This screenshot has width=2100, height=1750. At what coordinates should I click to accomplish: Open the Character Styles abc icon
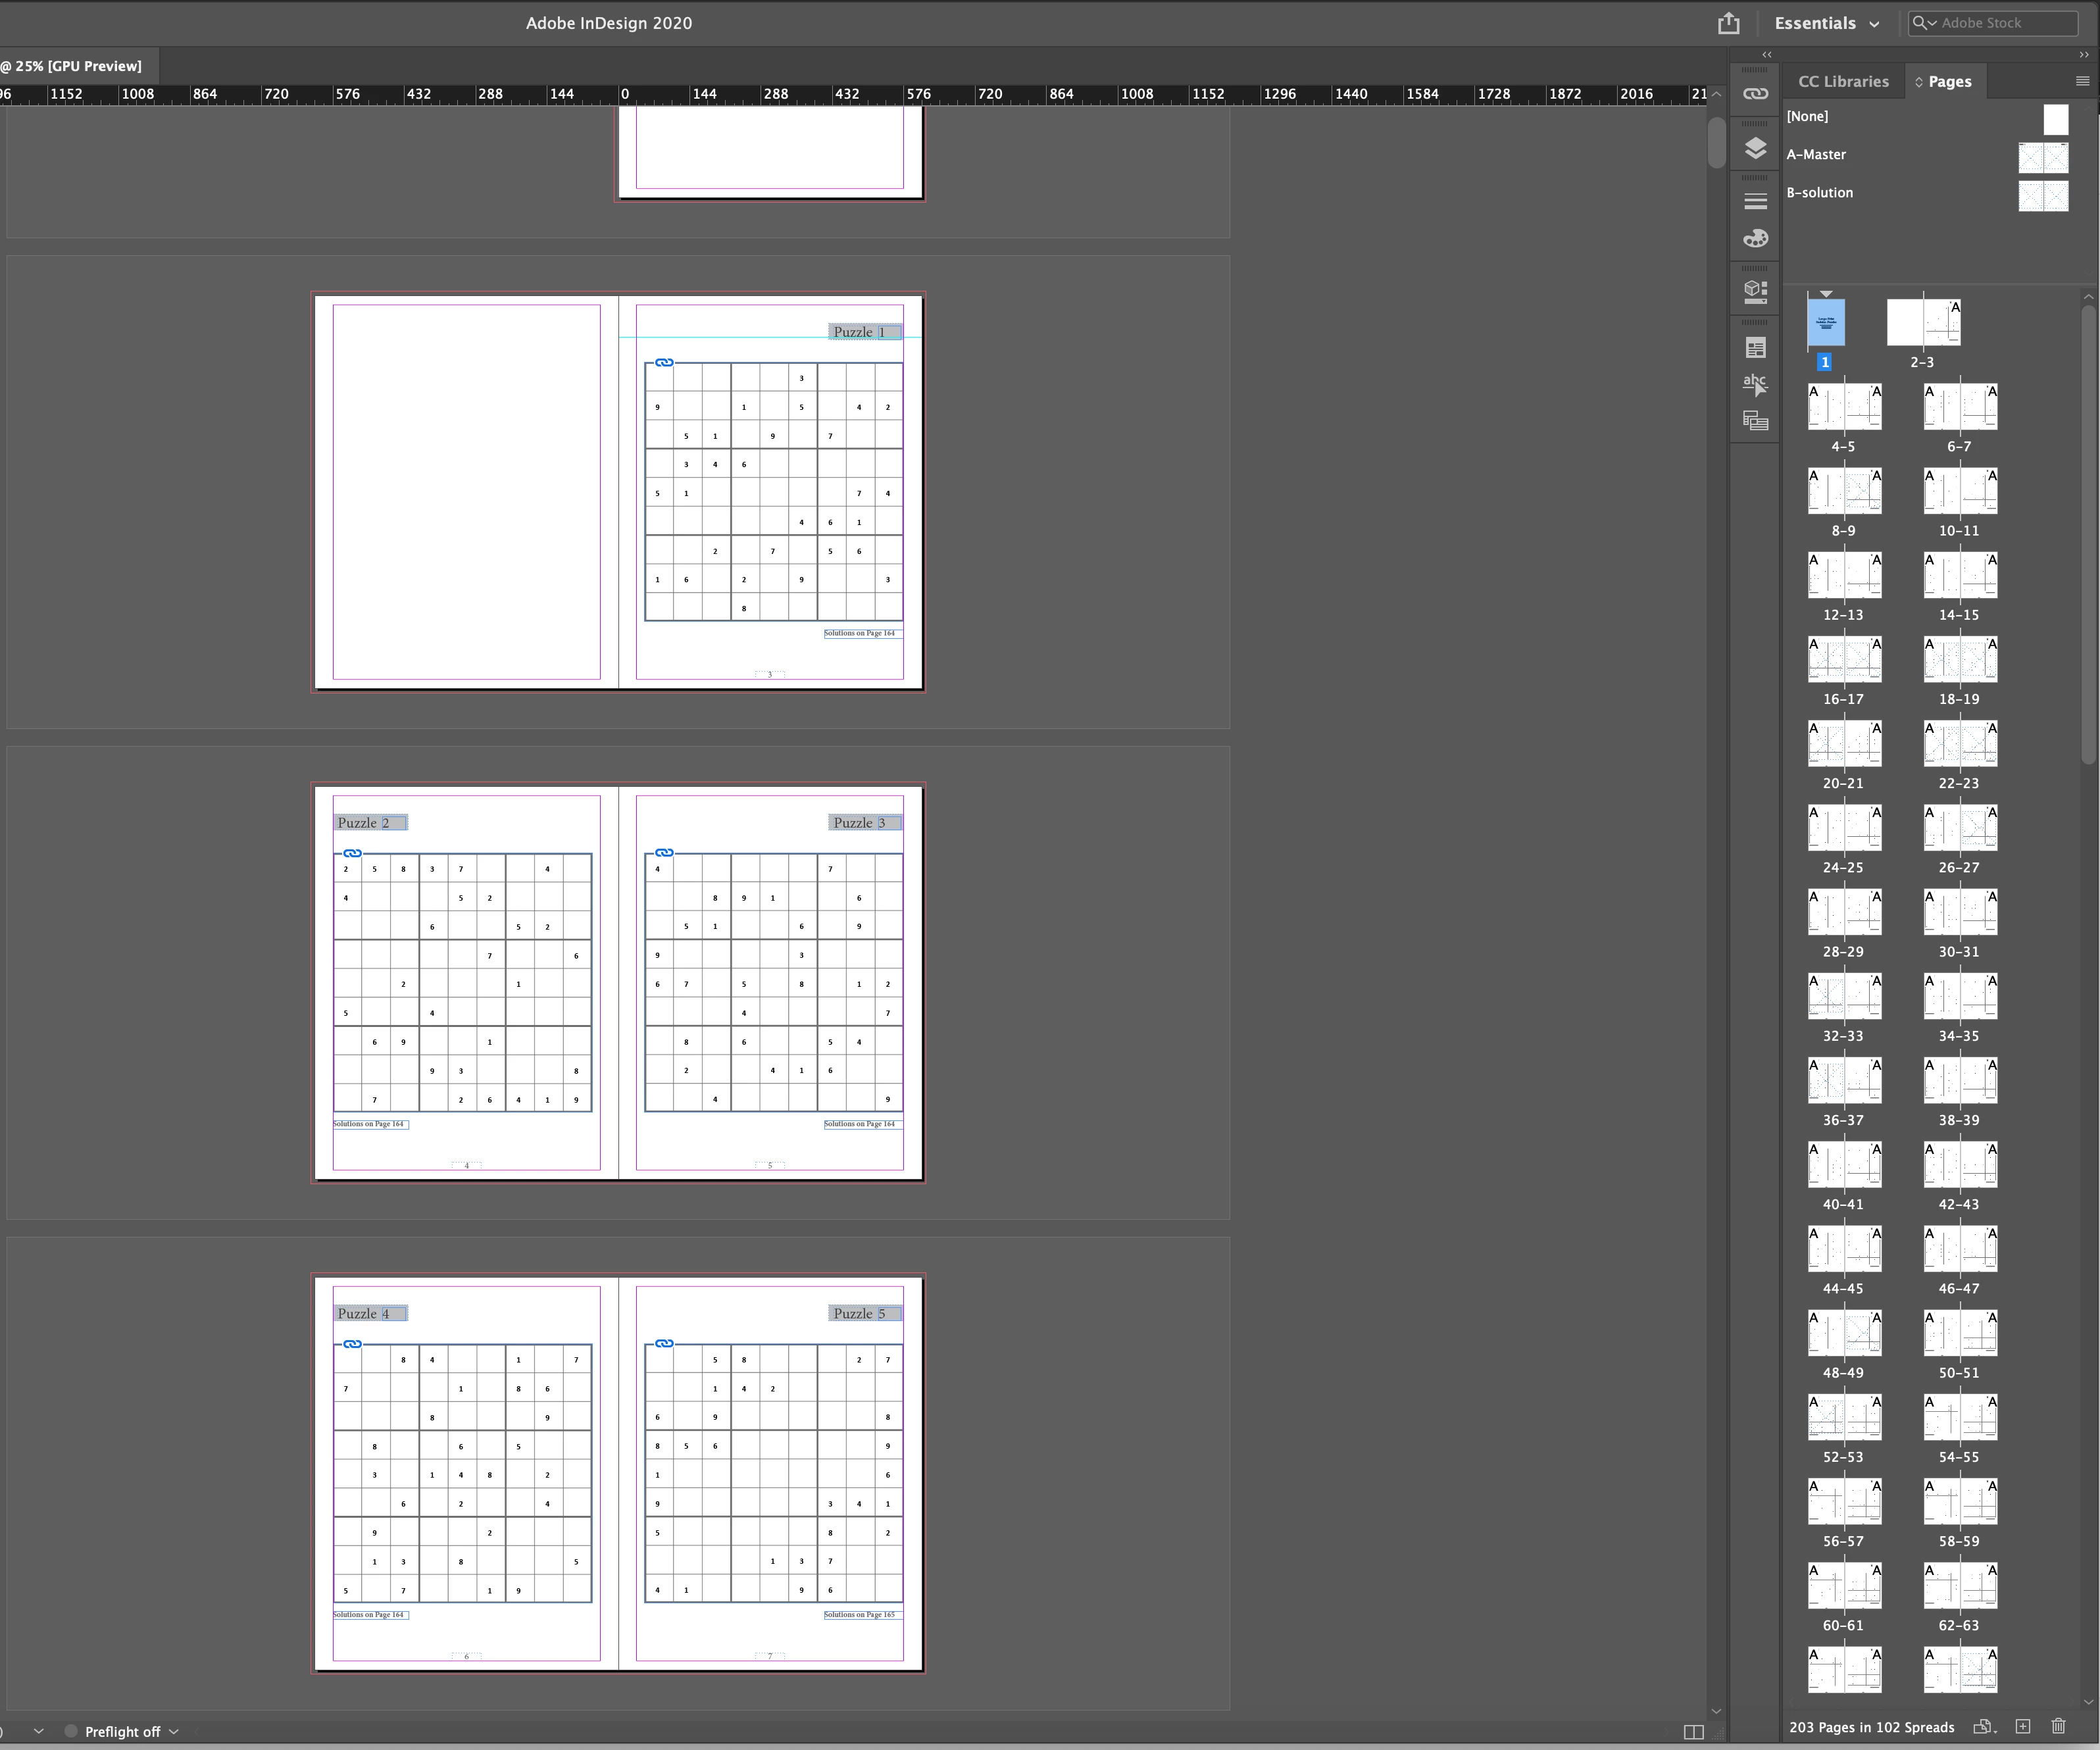pos(1755,384)
